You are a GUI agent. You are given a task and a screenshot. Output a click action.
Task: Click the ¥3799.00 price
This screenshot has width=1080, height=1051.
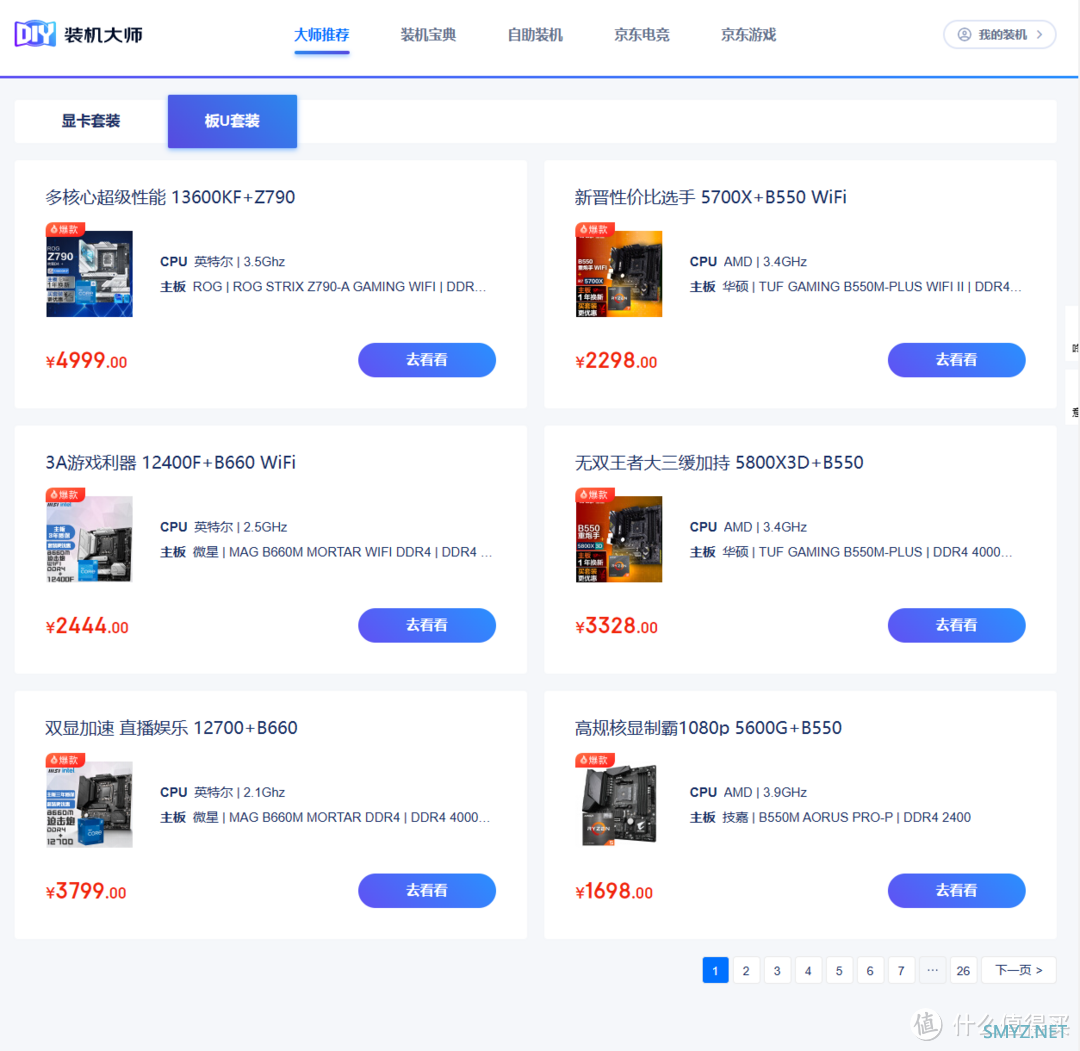[x=86, y=891]
